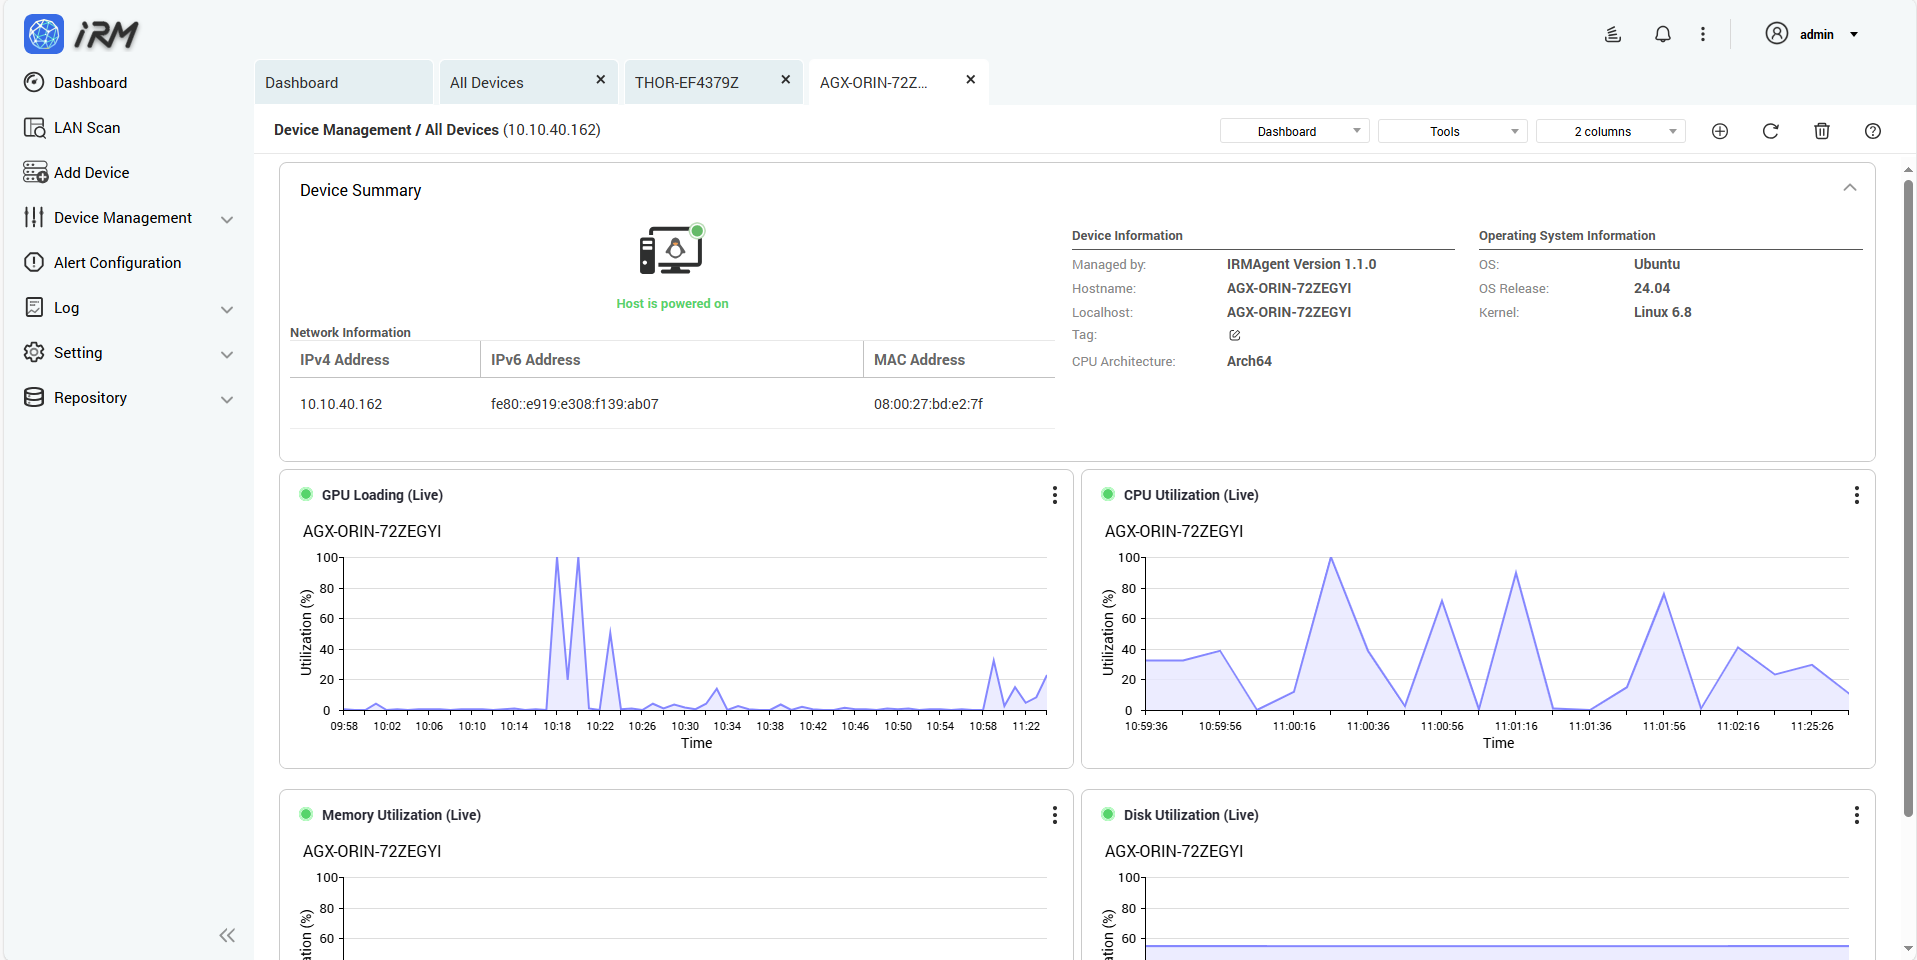
Task: Open the task list icon in header
Action: point(1613,34)
